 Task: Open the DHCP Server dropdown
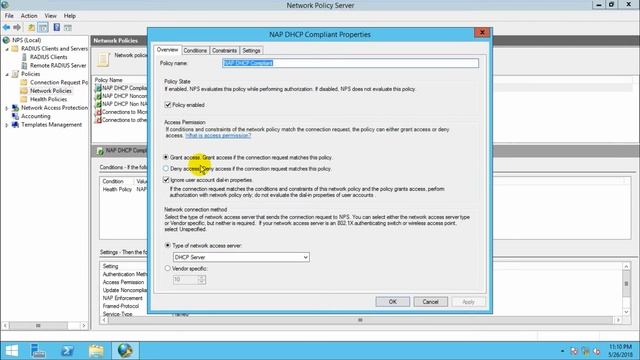[241, 257]
